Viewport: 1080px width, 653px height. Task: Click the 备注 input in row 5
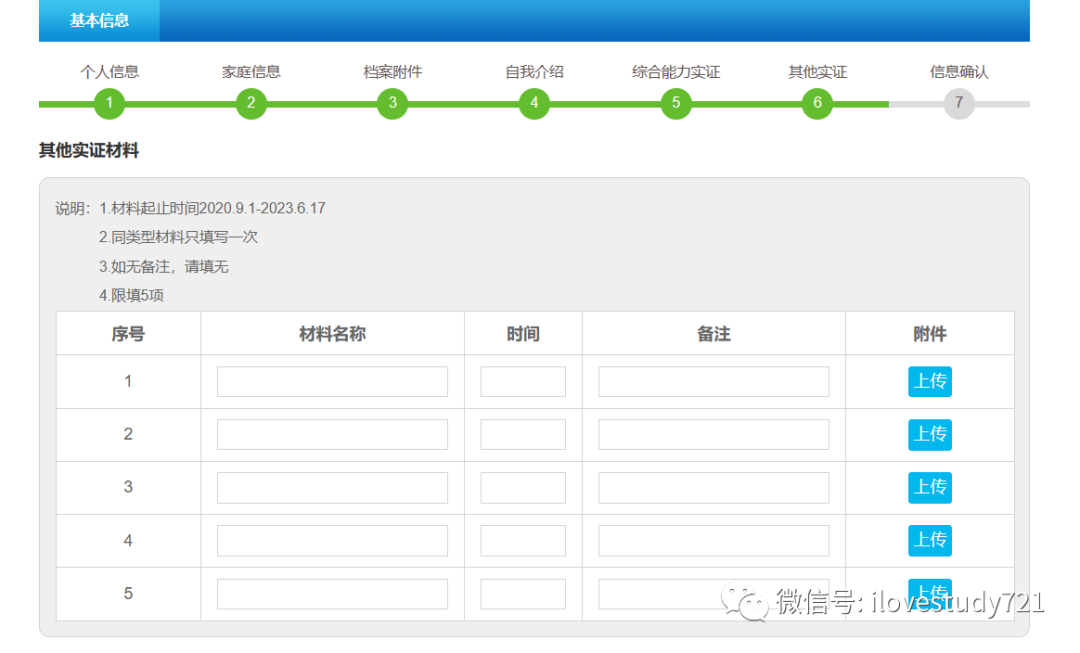point(712,593)
